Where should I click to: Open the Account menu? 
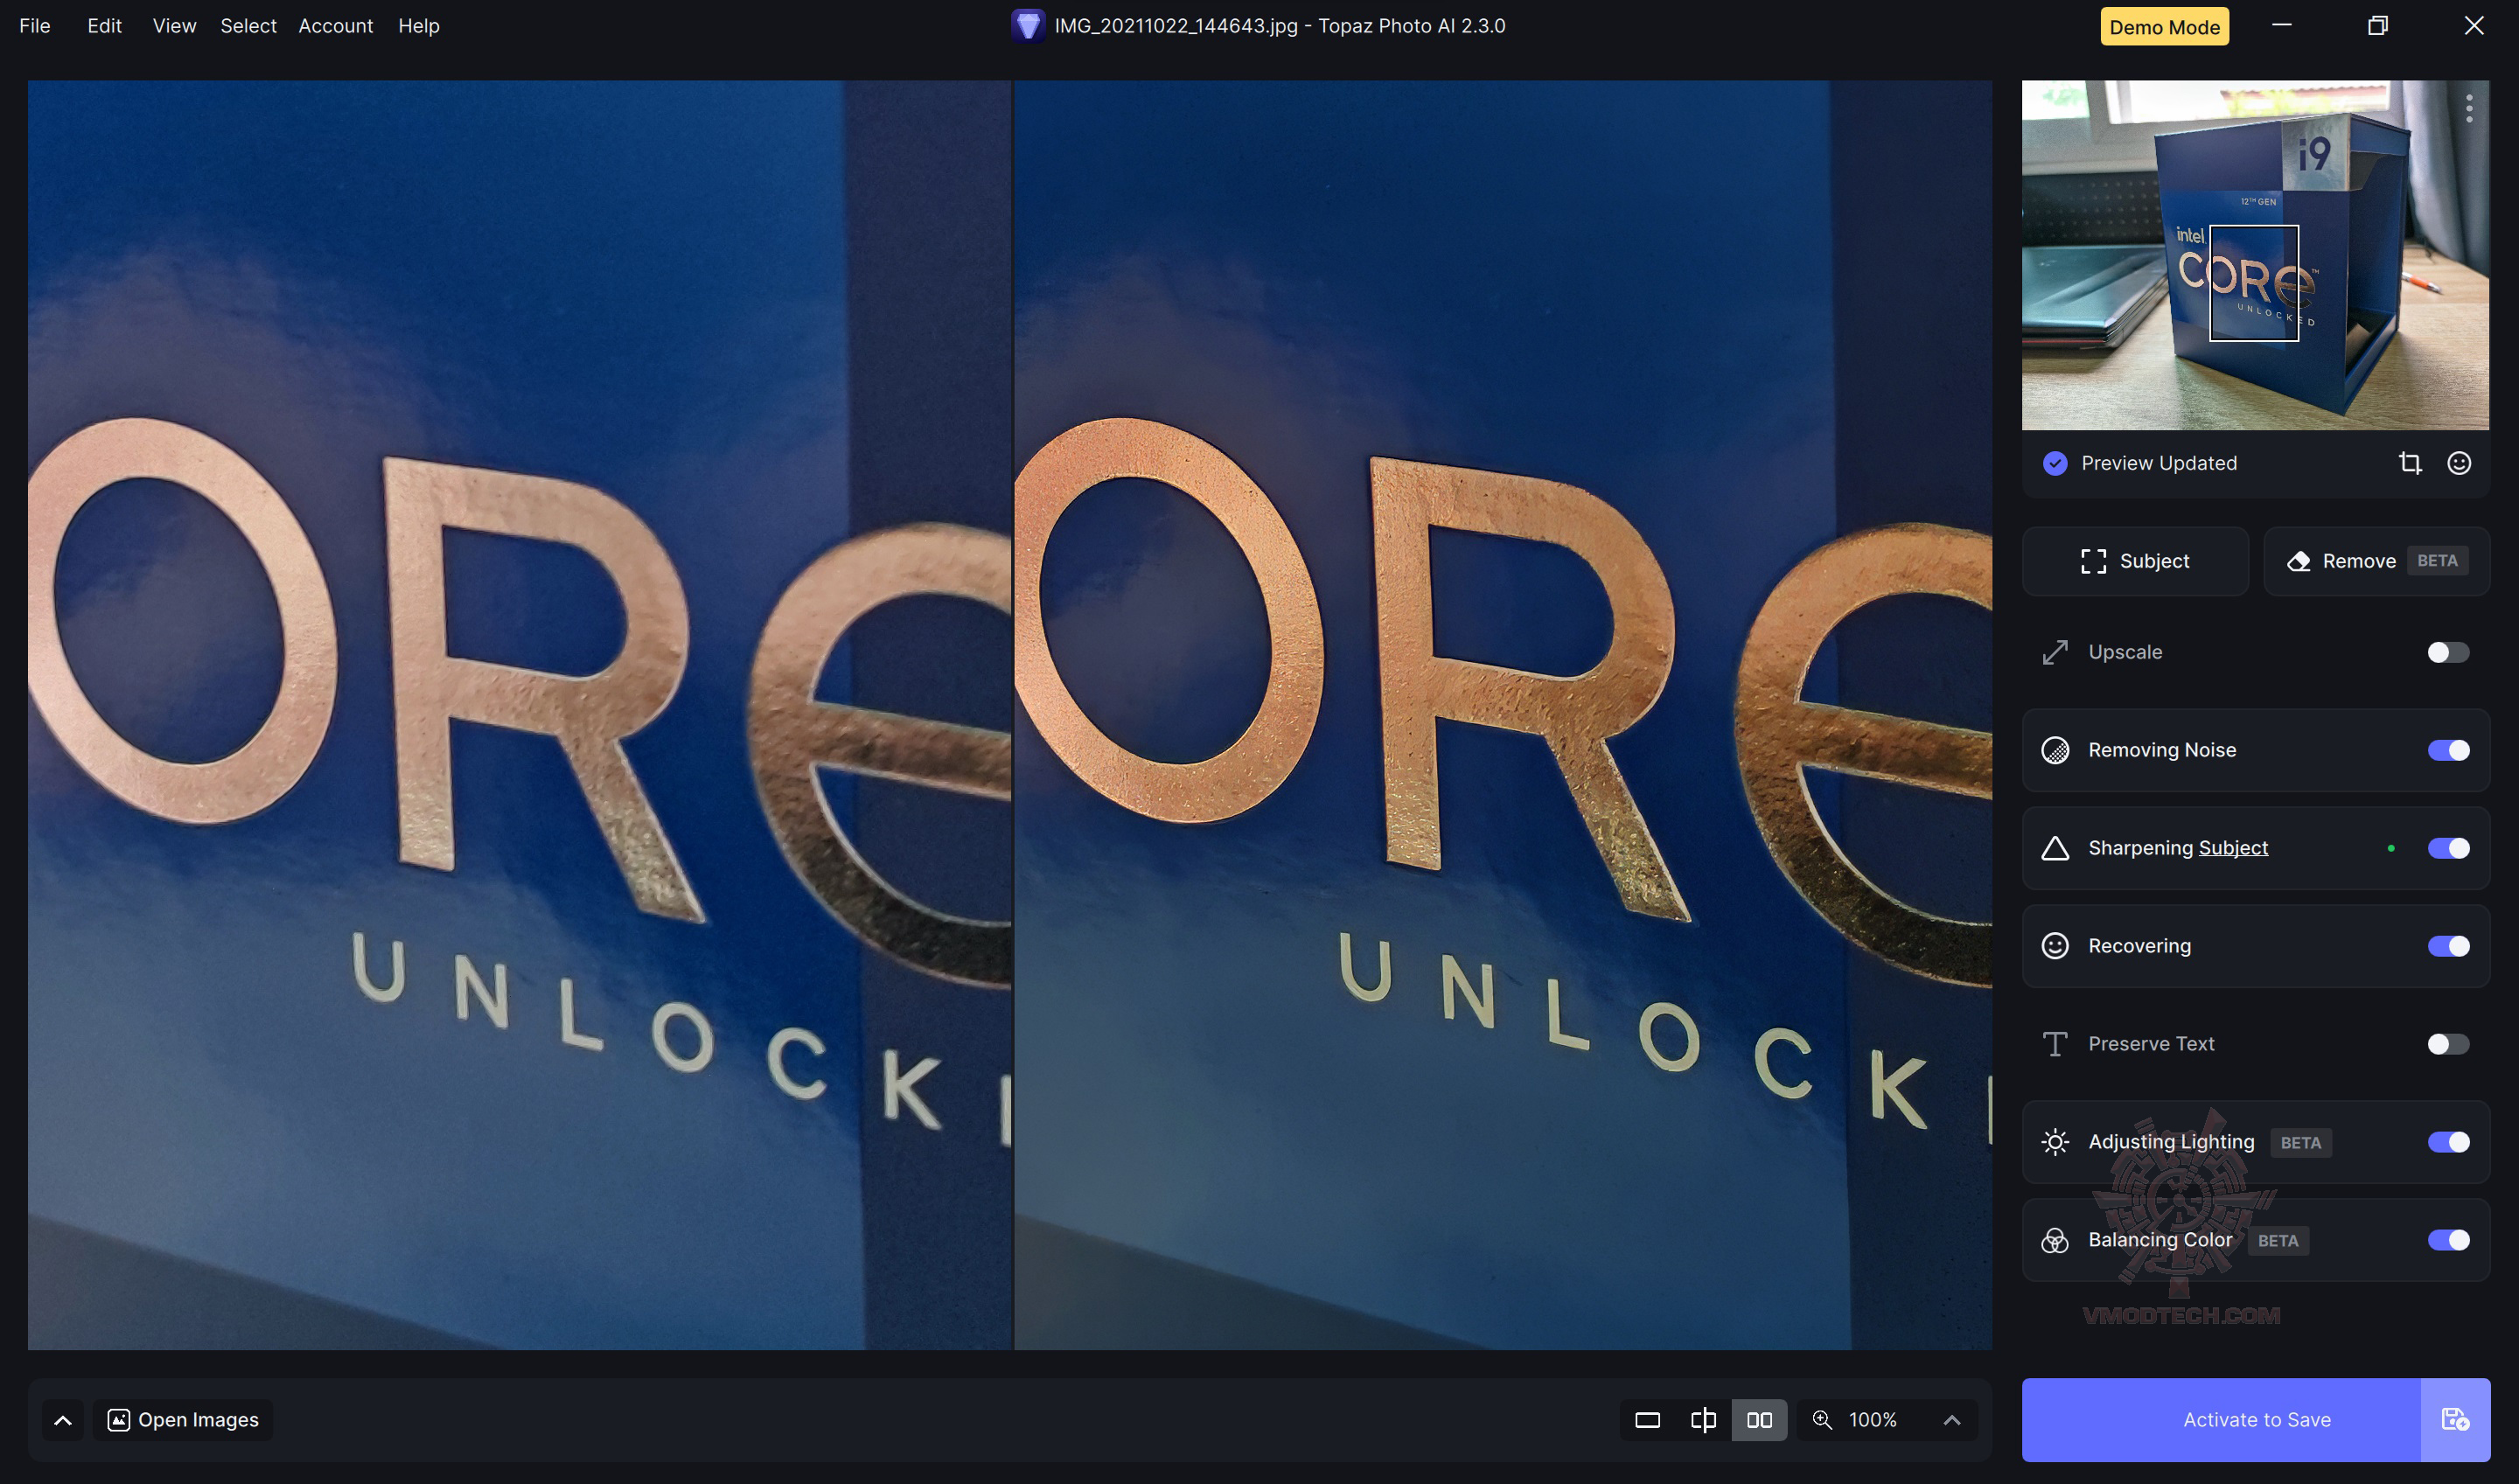coord(335,26)
